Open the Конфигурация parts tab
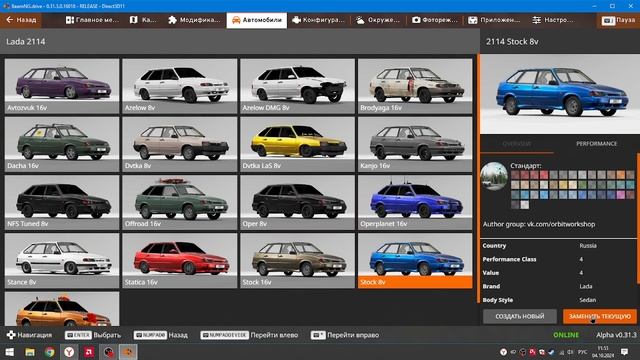The height and width of the screenshot is (360, 640). click(x=318, y=20)
